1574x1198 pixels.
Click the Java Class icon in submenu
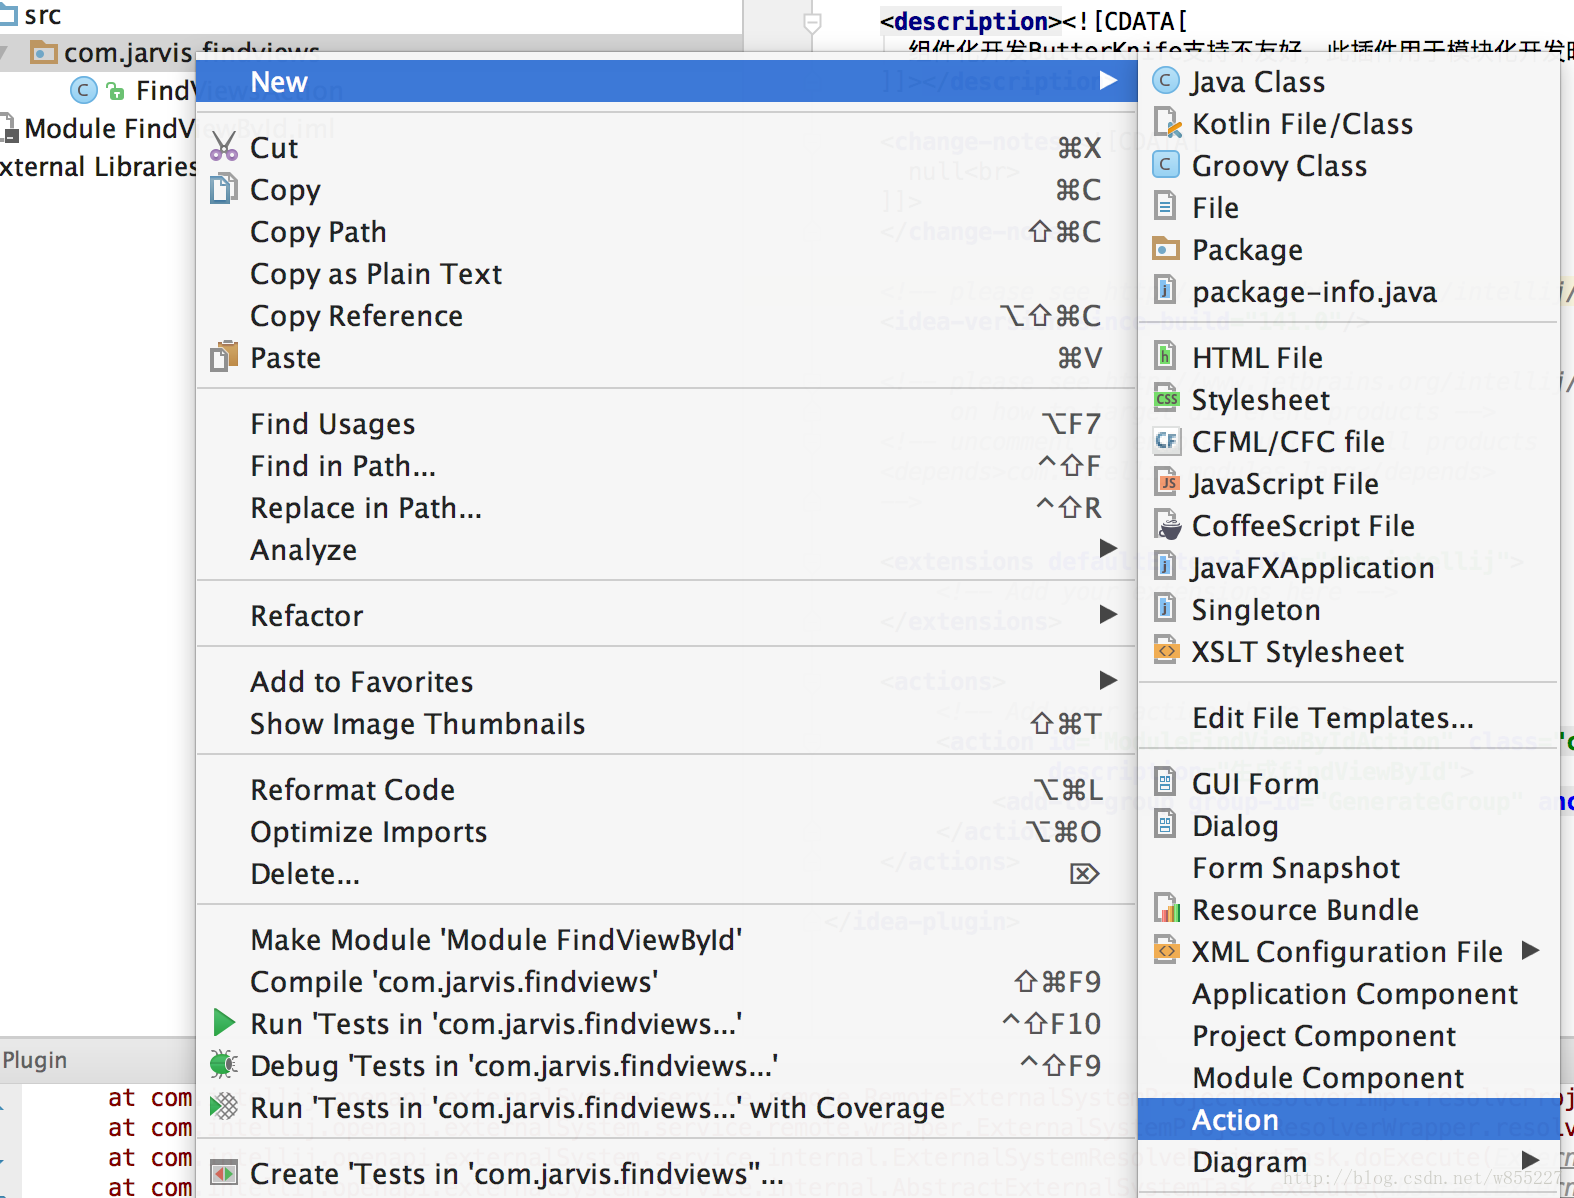tap(1166, 81)
